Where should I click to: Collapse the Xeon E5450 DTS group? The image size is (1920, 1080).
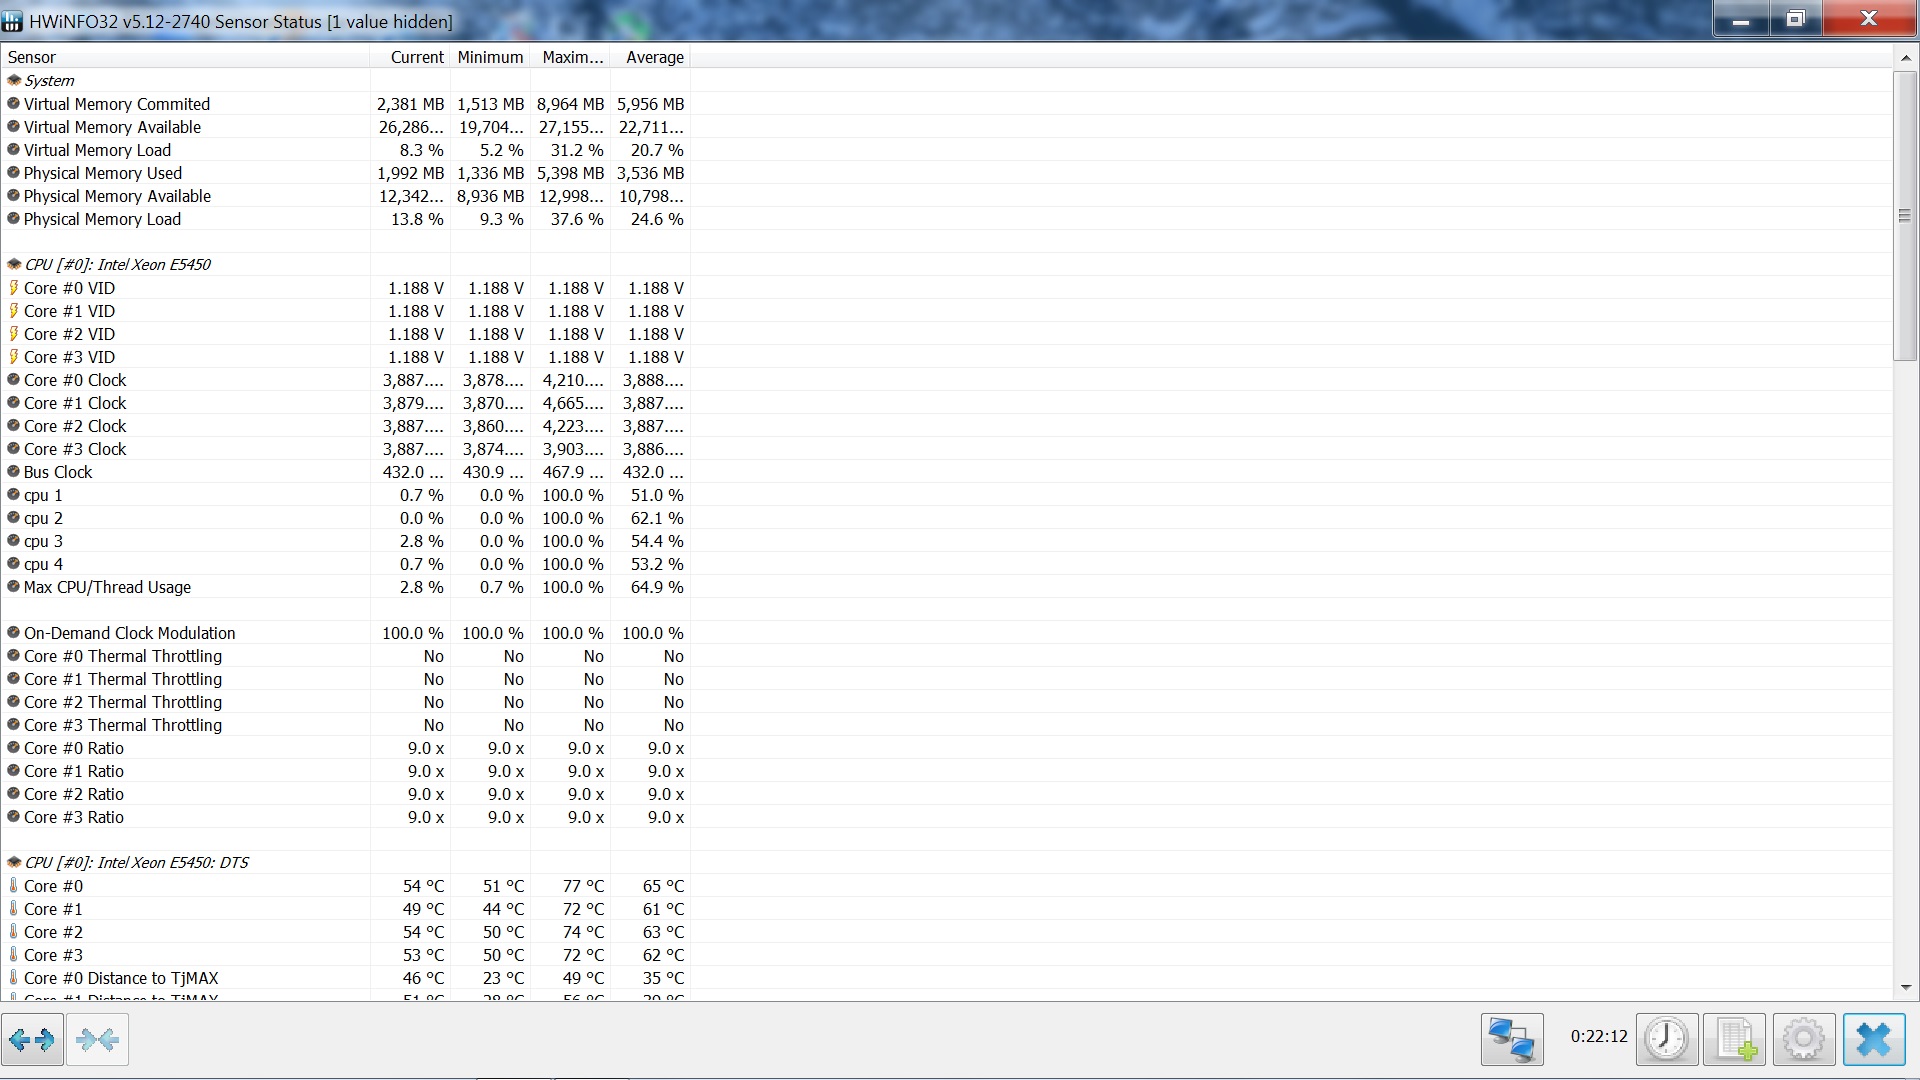136,863
